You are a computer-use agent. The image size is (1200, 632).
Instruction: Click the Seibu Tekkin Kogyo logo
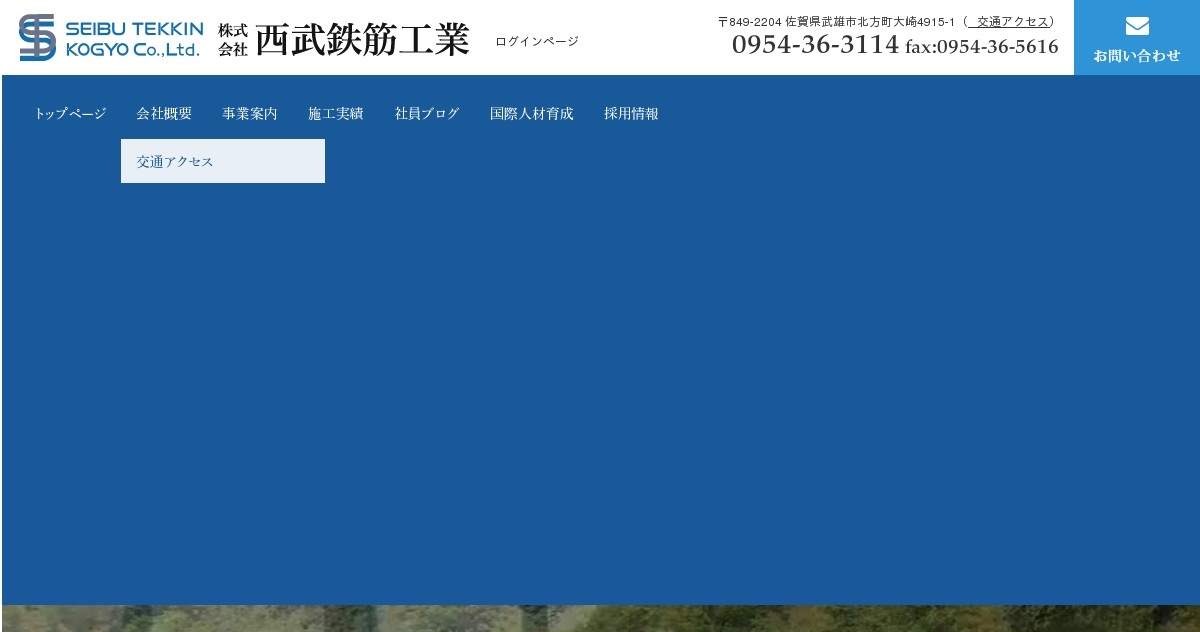click(111, 38)
